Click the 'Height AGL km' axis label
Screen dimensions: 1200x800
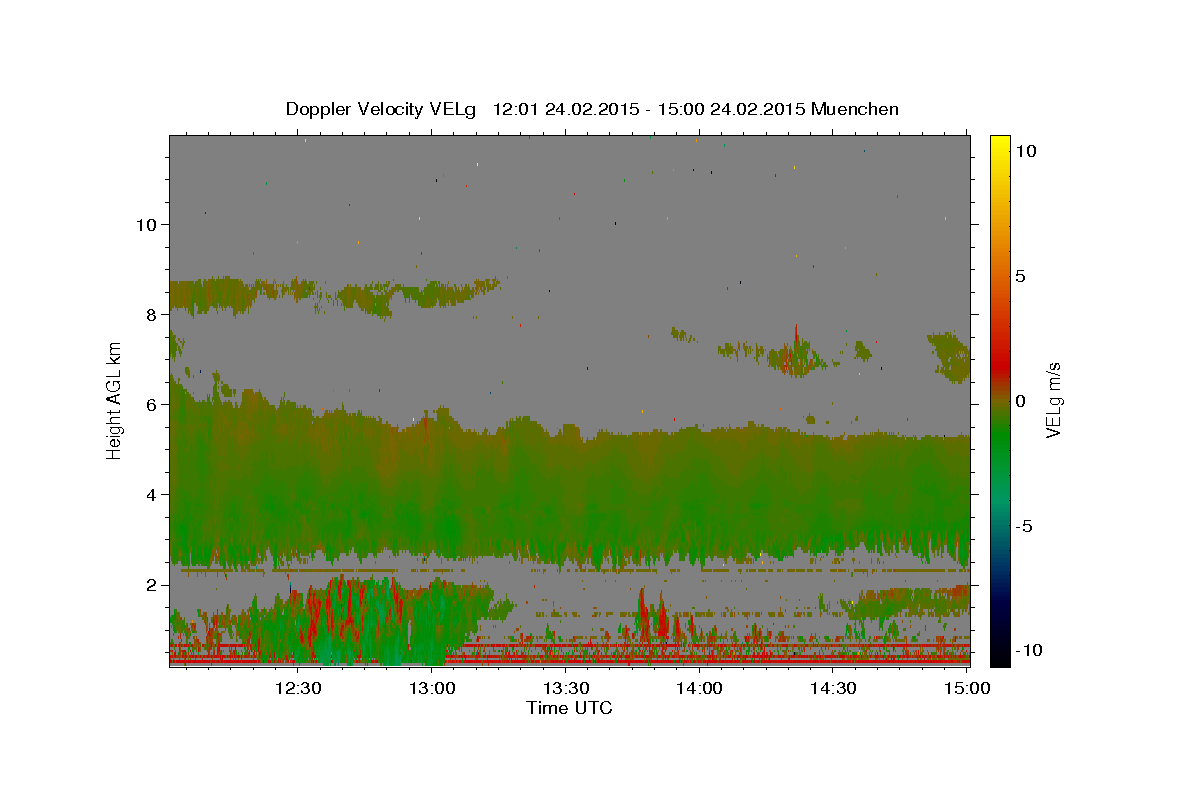tap(115, 400)
